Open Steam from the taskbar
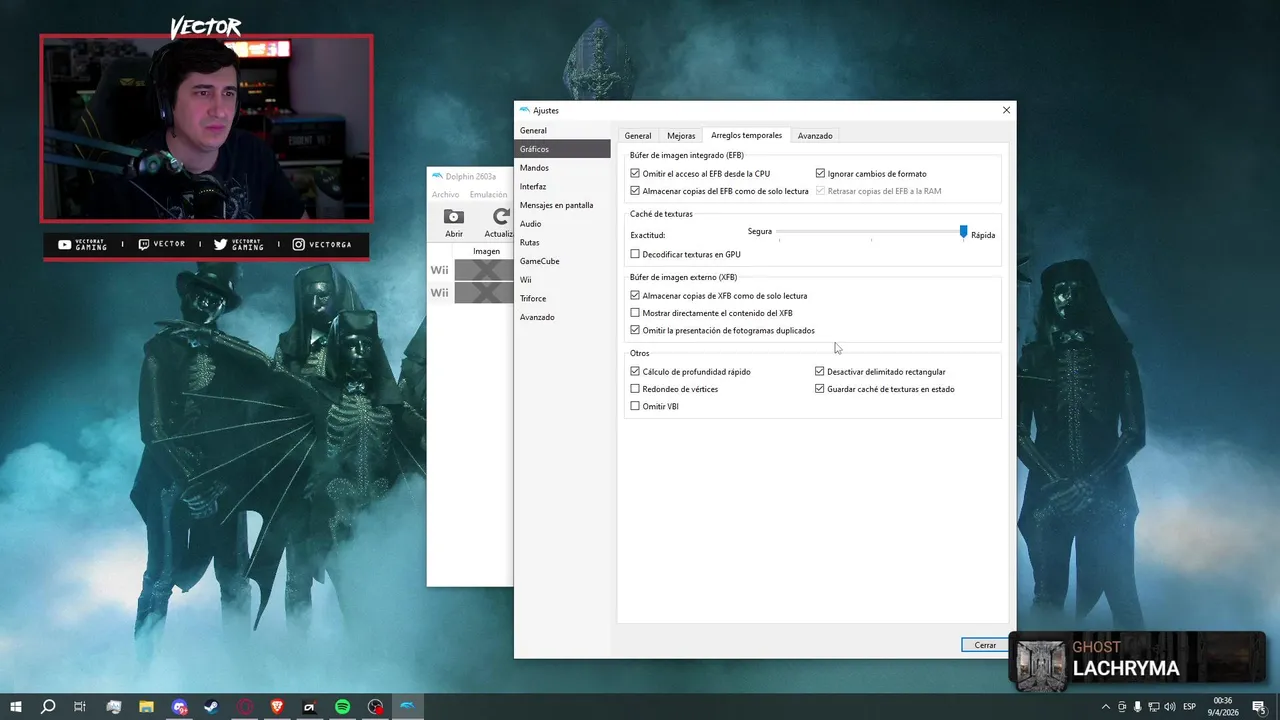This screenshot has width=1280, height=720. (212, 707)
